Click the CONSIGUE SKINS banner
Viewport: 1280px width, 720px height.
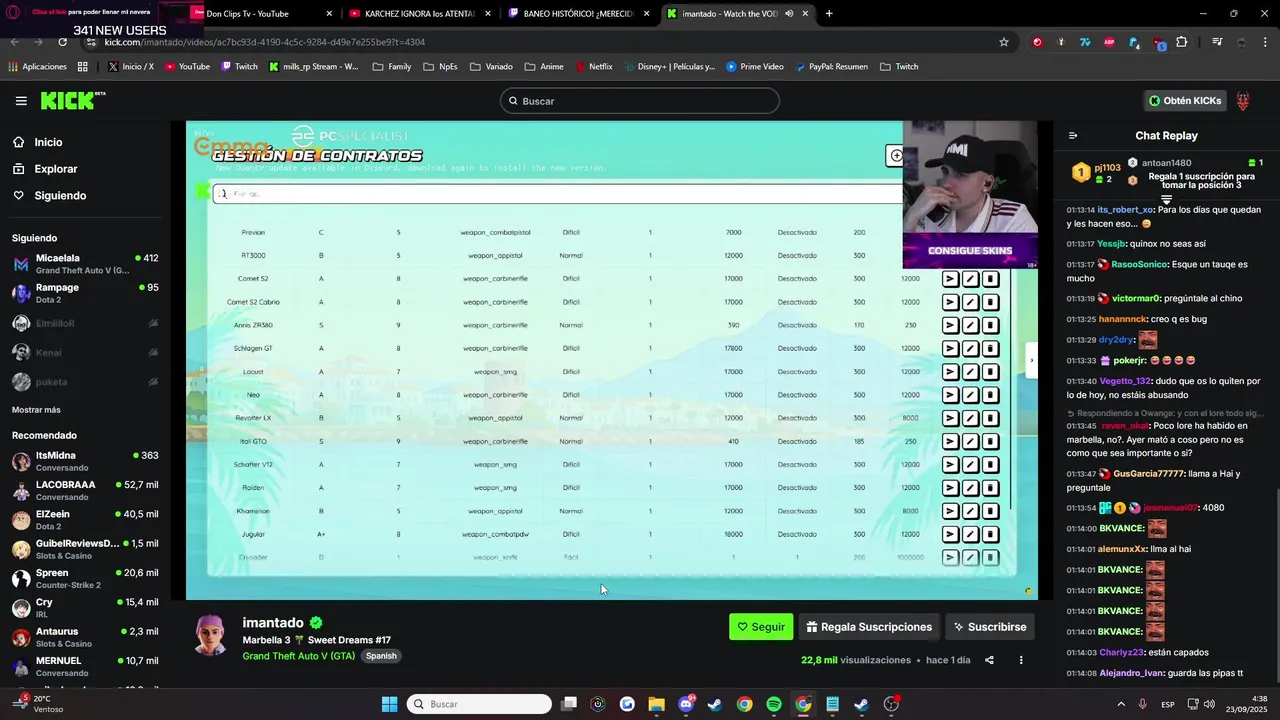pos(969,251)
